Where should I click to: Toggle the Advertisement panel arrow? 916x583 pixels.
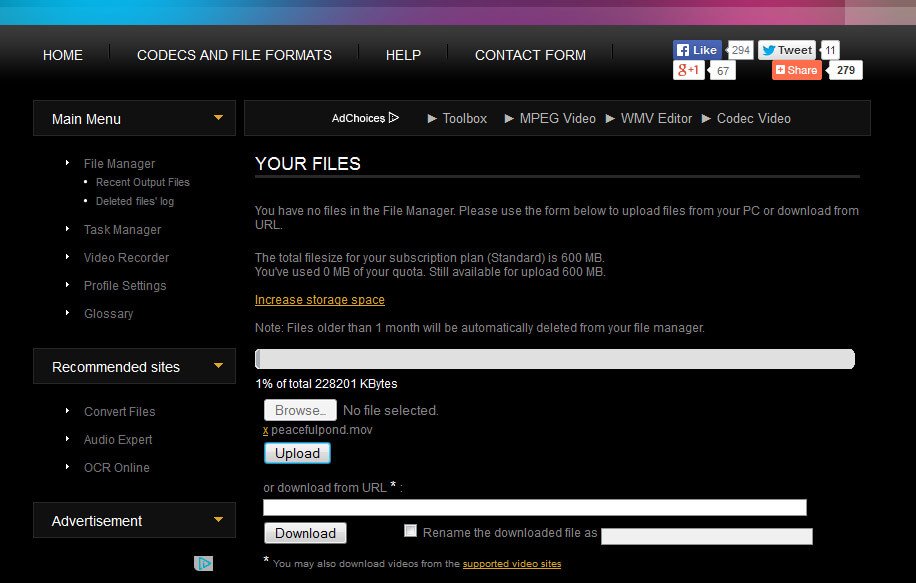coord(218,520)
